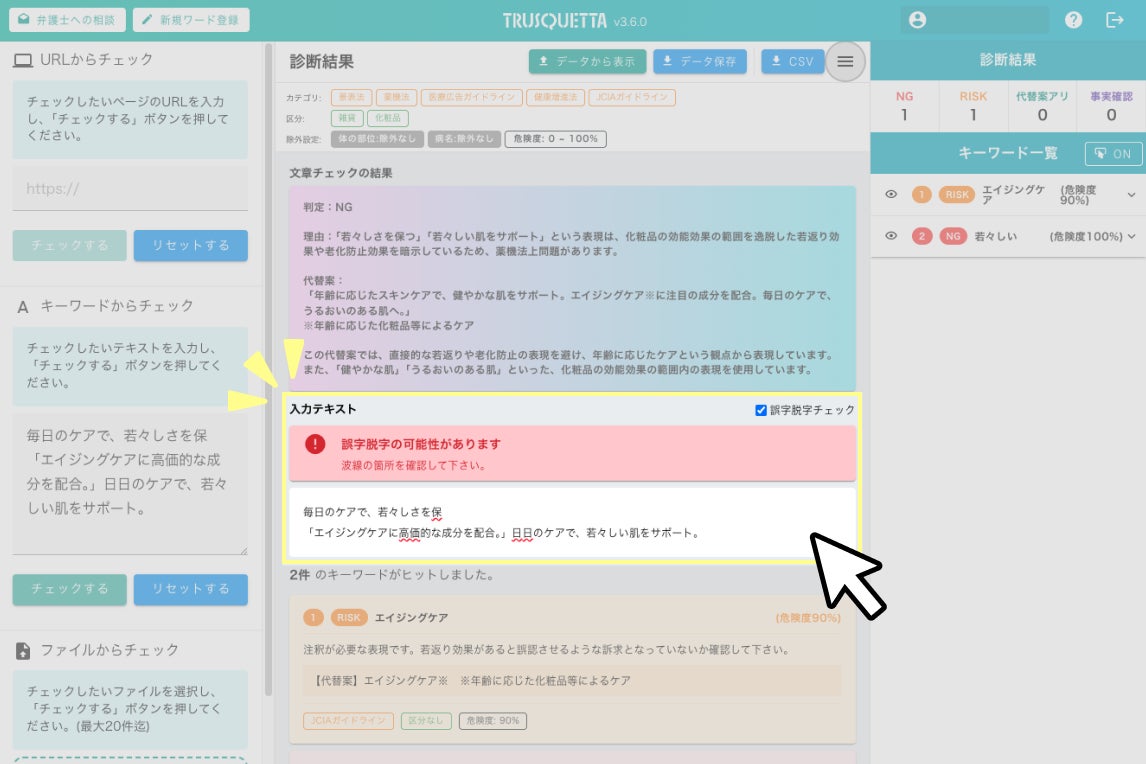The height and width of the screenshot is (764, 1146).
Task: Toggle 誤字脱字チェック checkbox
Action: (x=761, y=410)
